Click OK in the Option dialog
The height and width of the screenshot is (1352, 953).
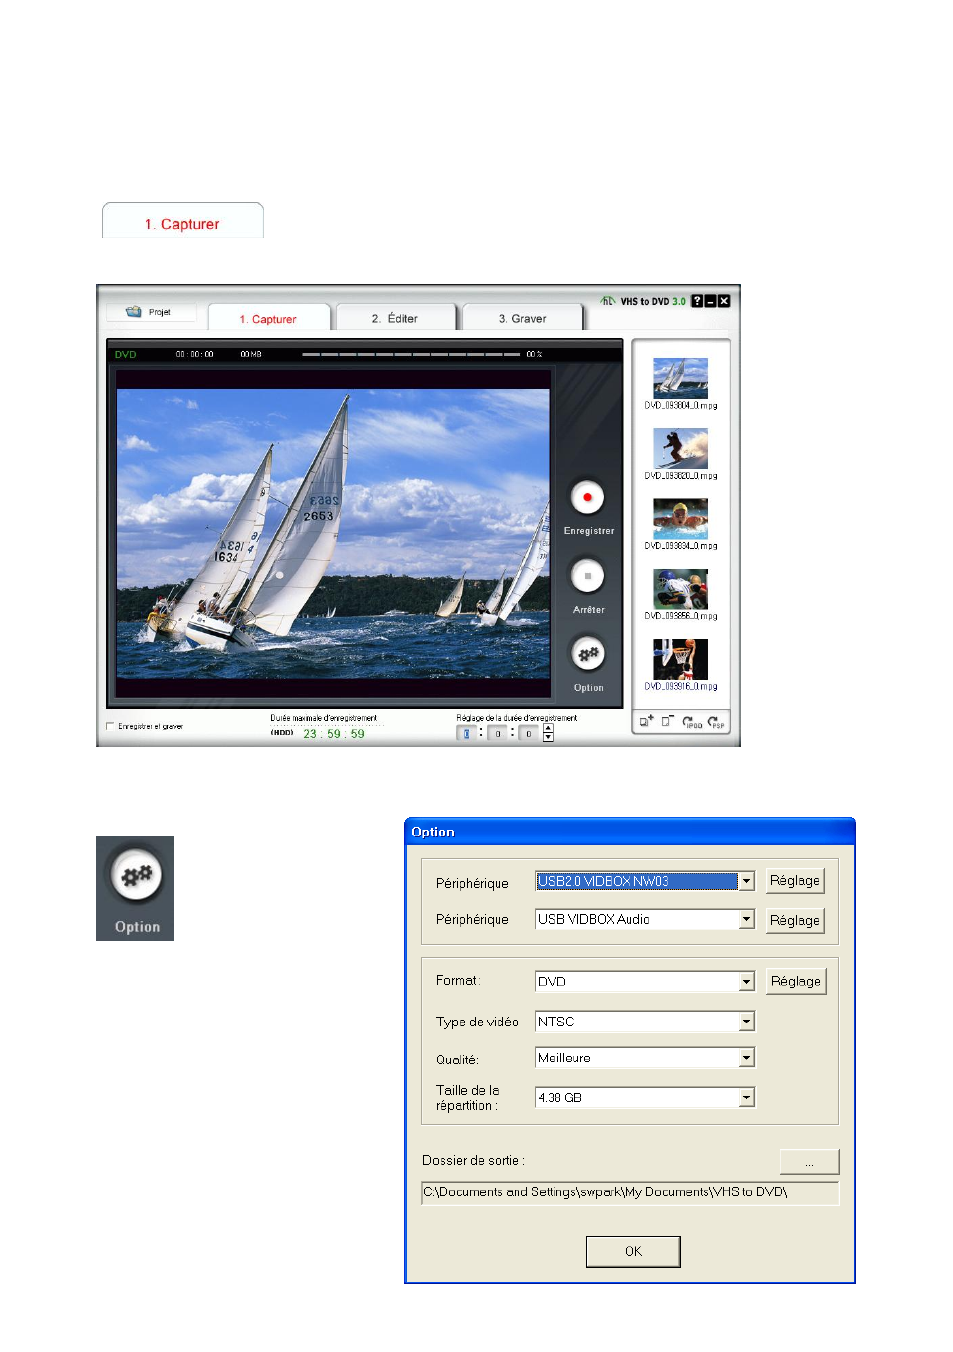[633, 1251]
